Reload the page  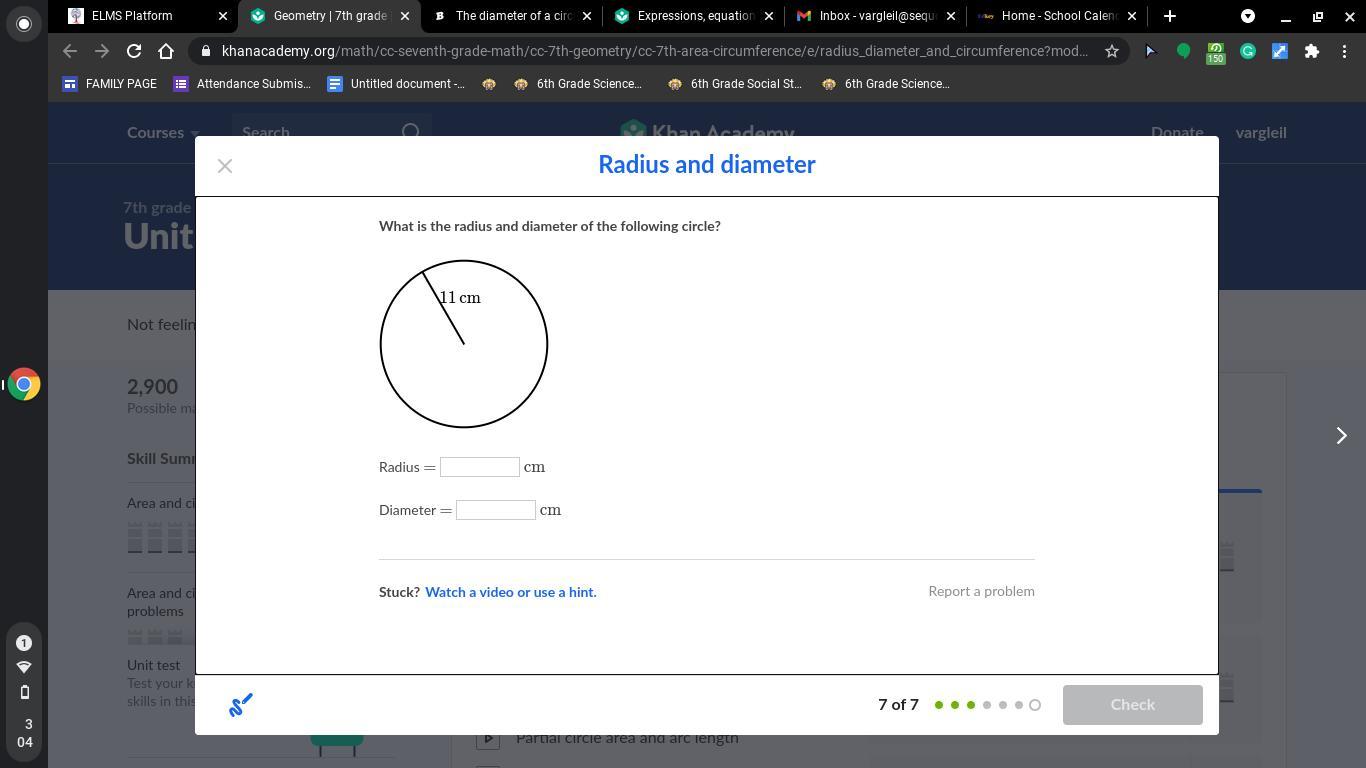(134, 51)
